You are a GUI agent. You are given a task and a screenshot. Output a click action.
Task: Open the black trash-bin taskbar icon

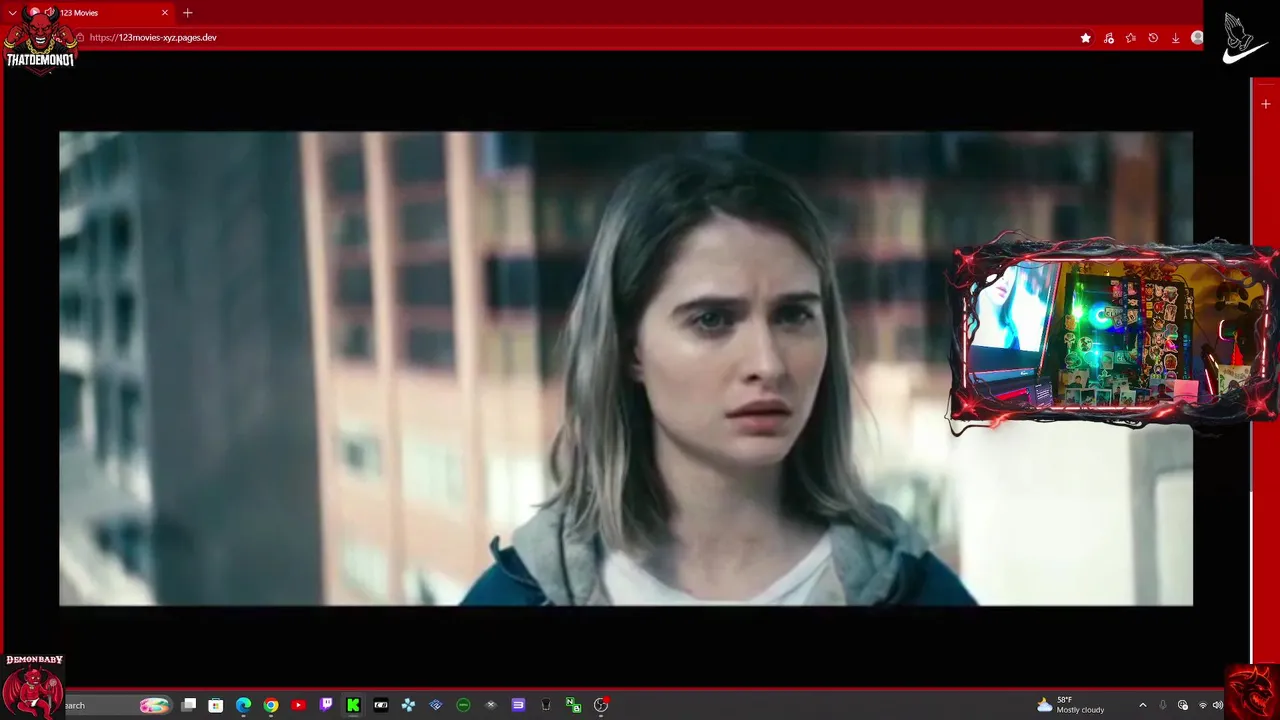point(546,705)
